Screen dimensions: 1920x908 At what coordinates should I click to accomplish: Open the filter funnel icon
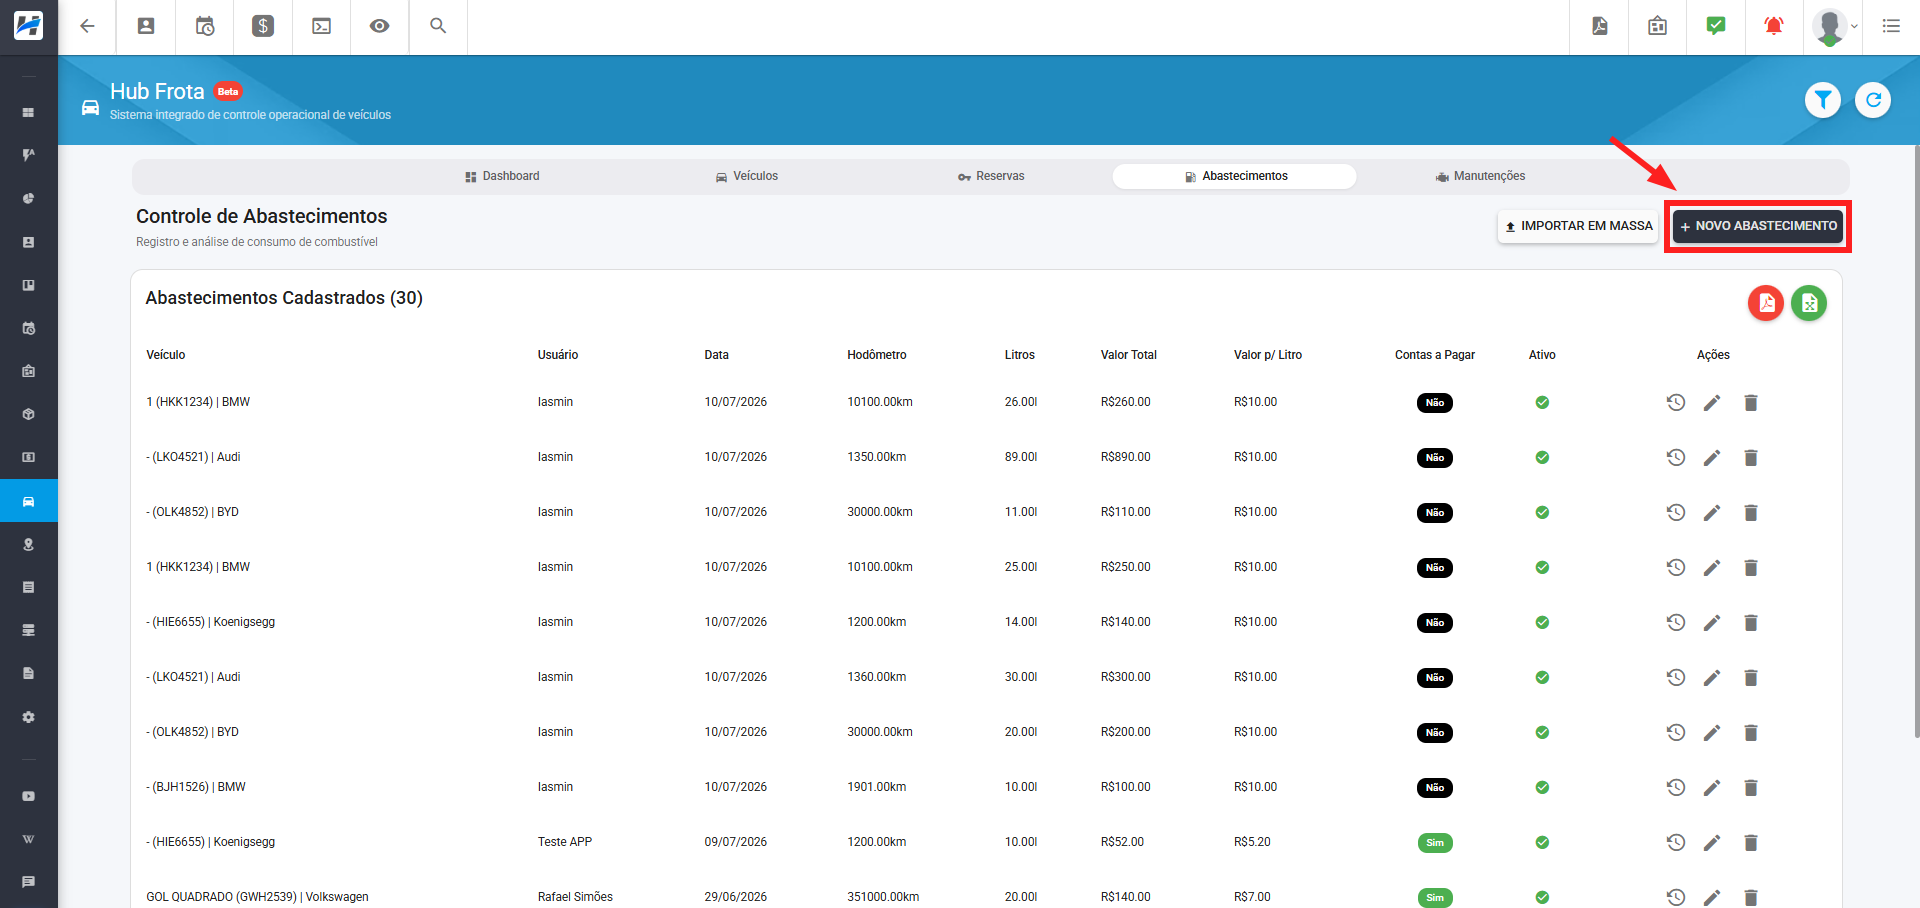coord(1823,100)
